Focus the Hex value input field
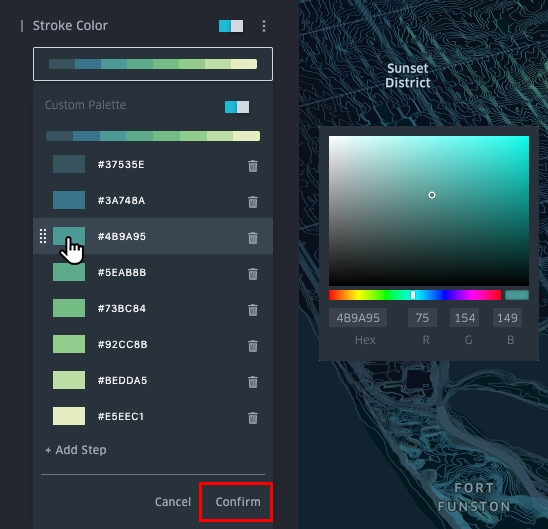548x529 pixels. point(358,318)
